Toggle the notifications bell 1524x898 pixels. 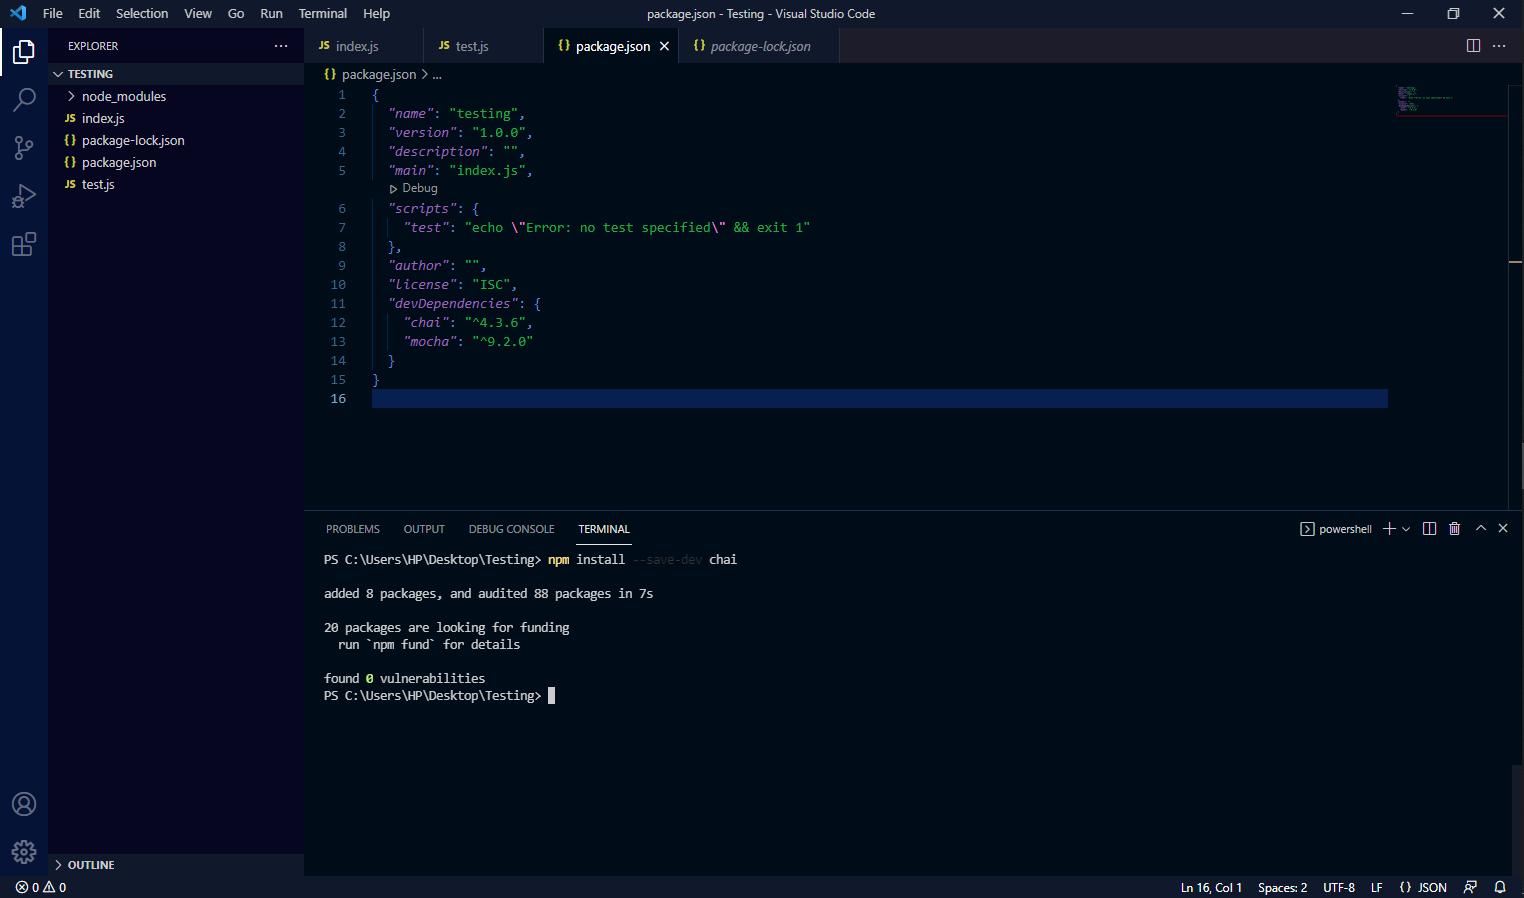1499,886
